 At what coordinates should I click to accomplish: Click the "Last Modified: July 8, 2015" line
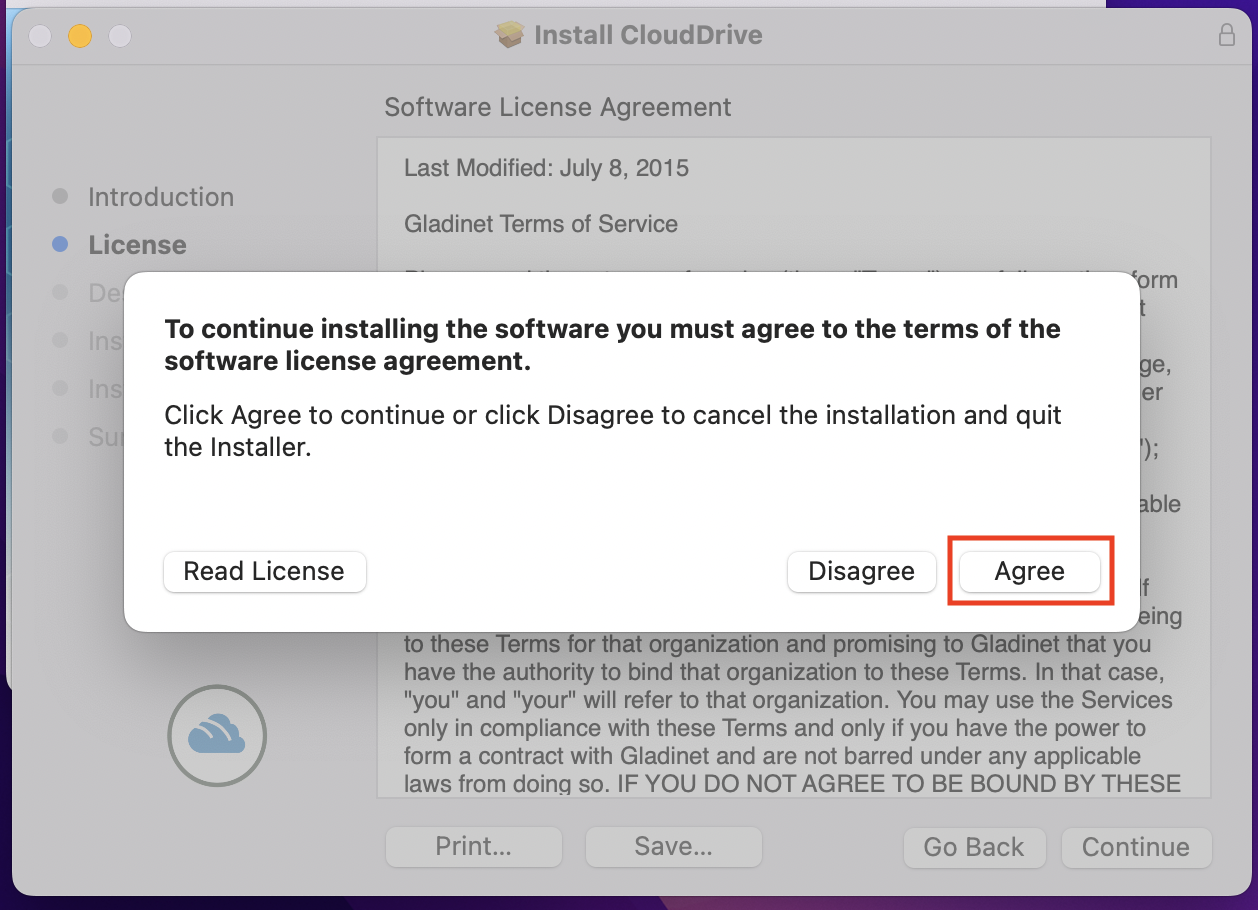547,167
